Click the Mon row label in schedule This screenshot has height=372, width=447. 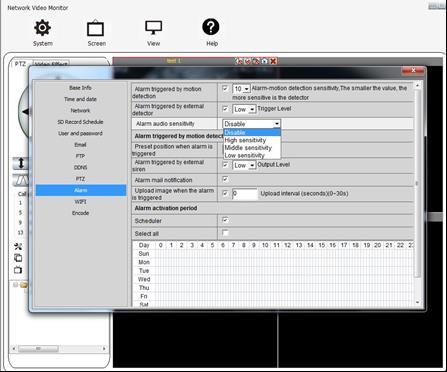[144, 262]
